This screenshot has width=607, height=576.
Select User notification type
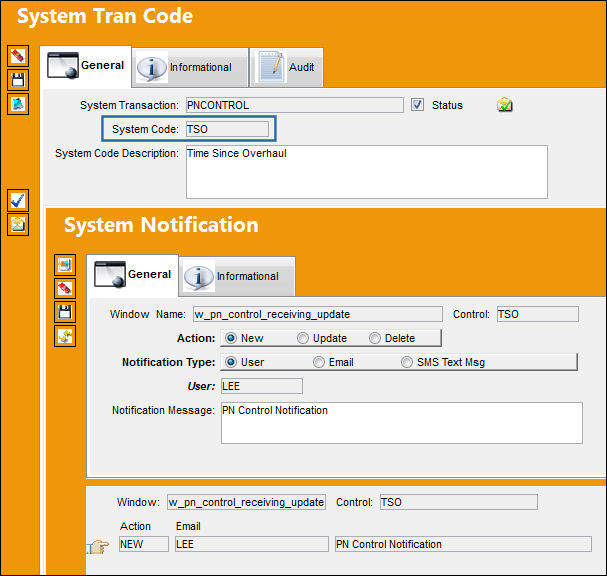tap(231, 362)
